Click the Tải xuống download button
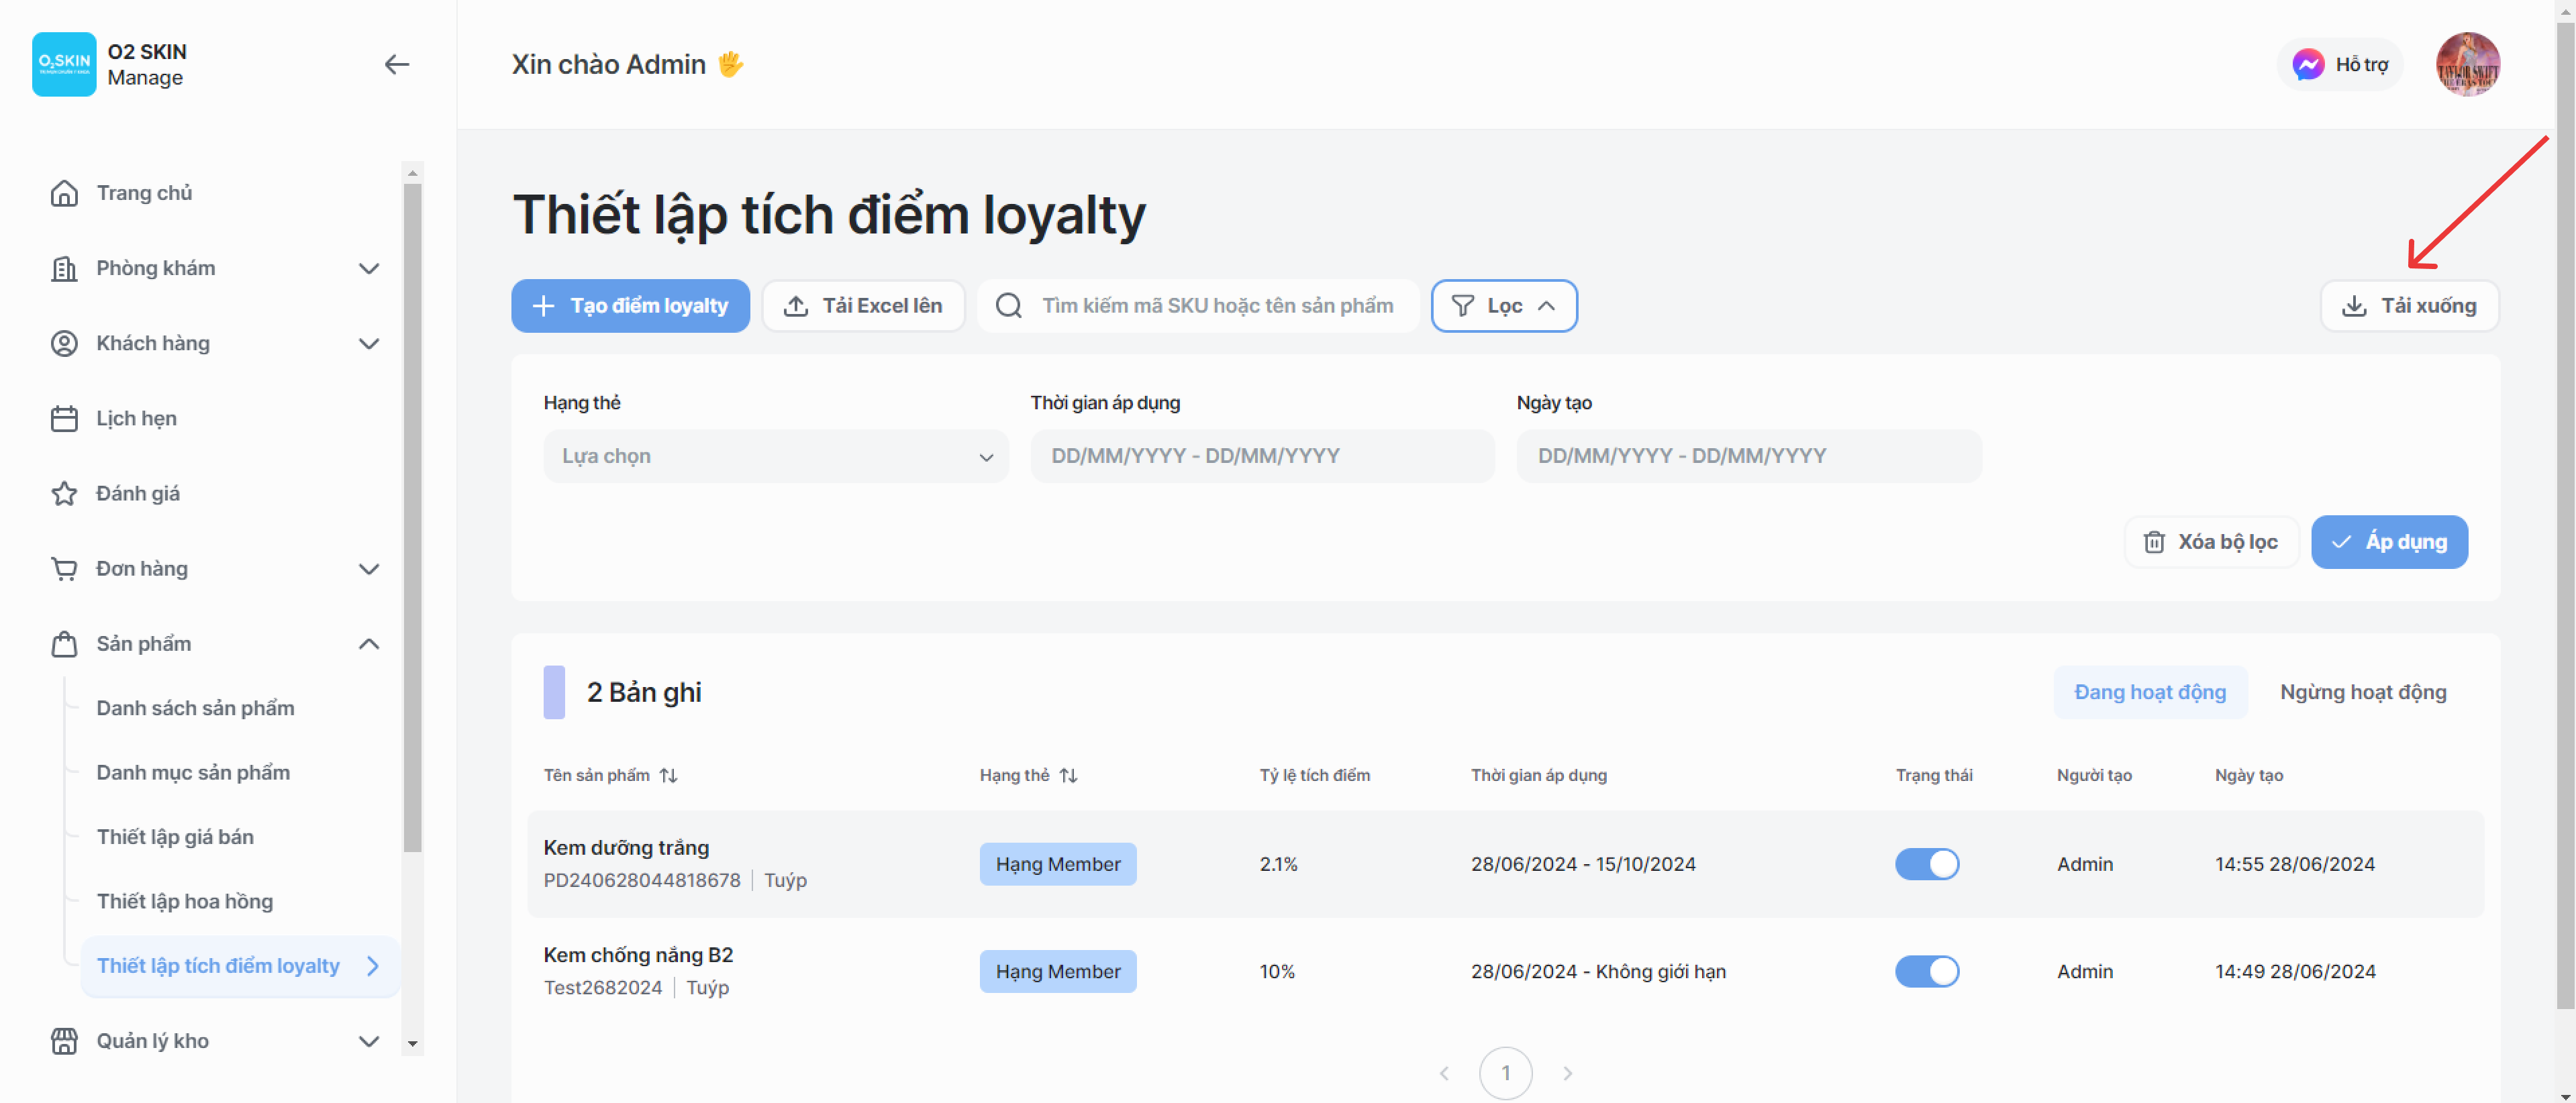This screenshot has width=2576, height=1103. (x=2409, y=306)
